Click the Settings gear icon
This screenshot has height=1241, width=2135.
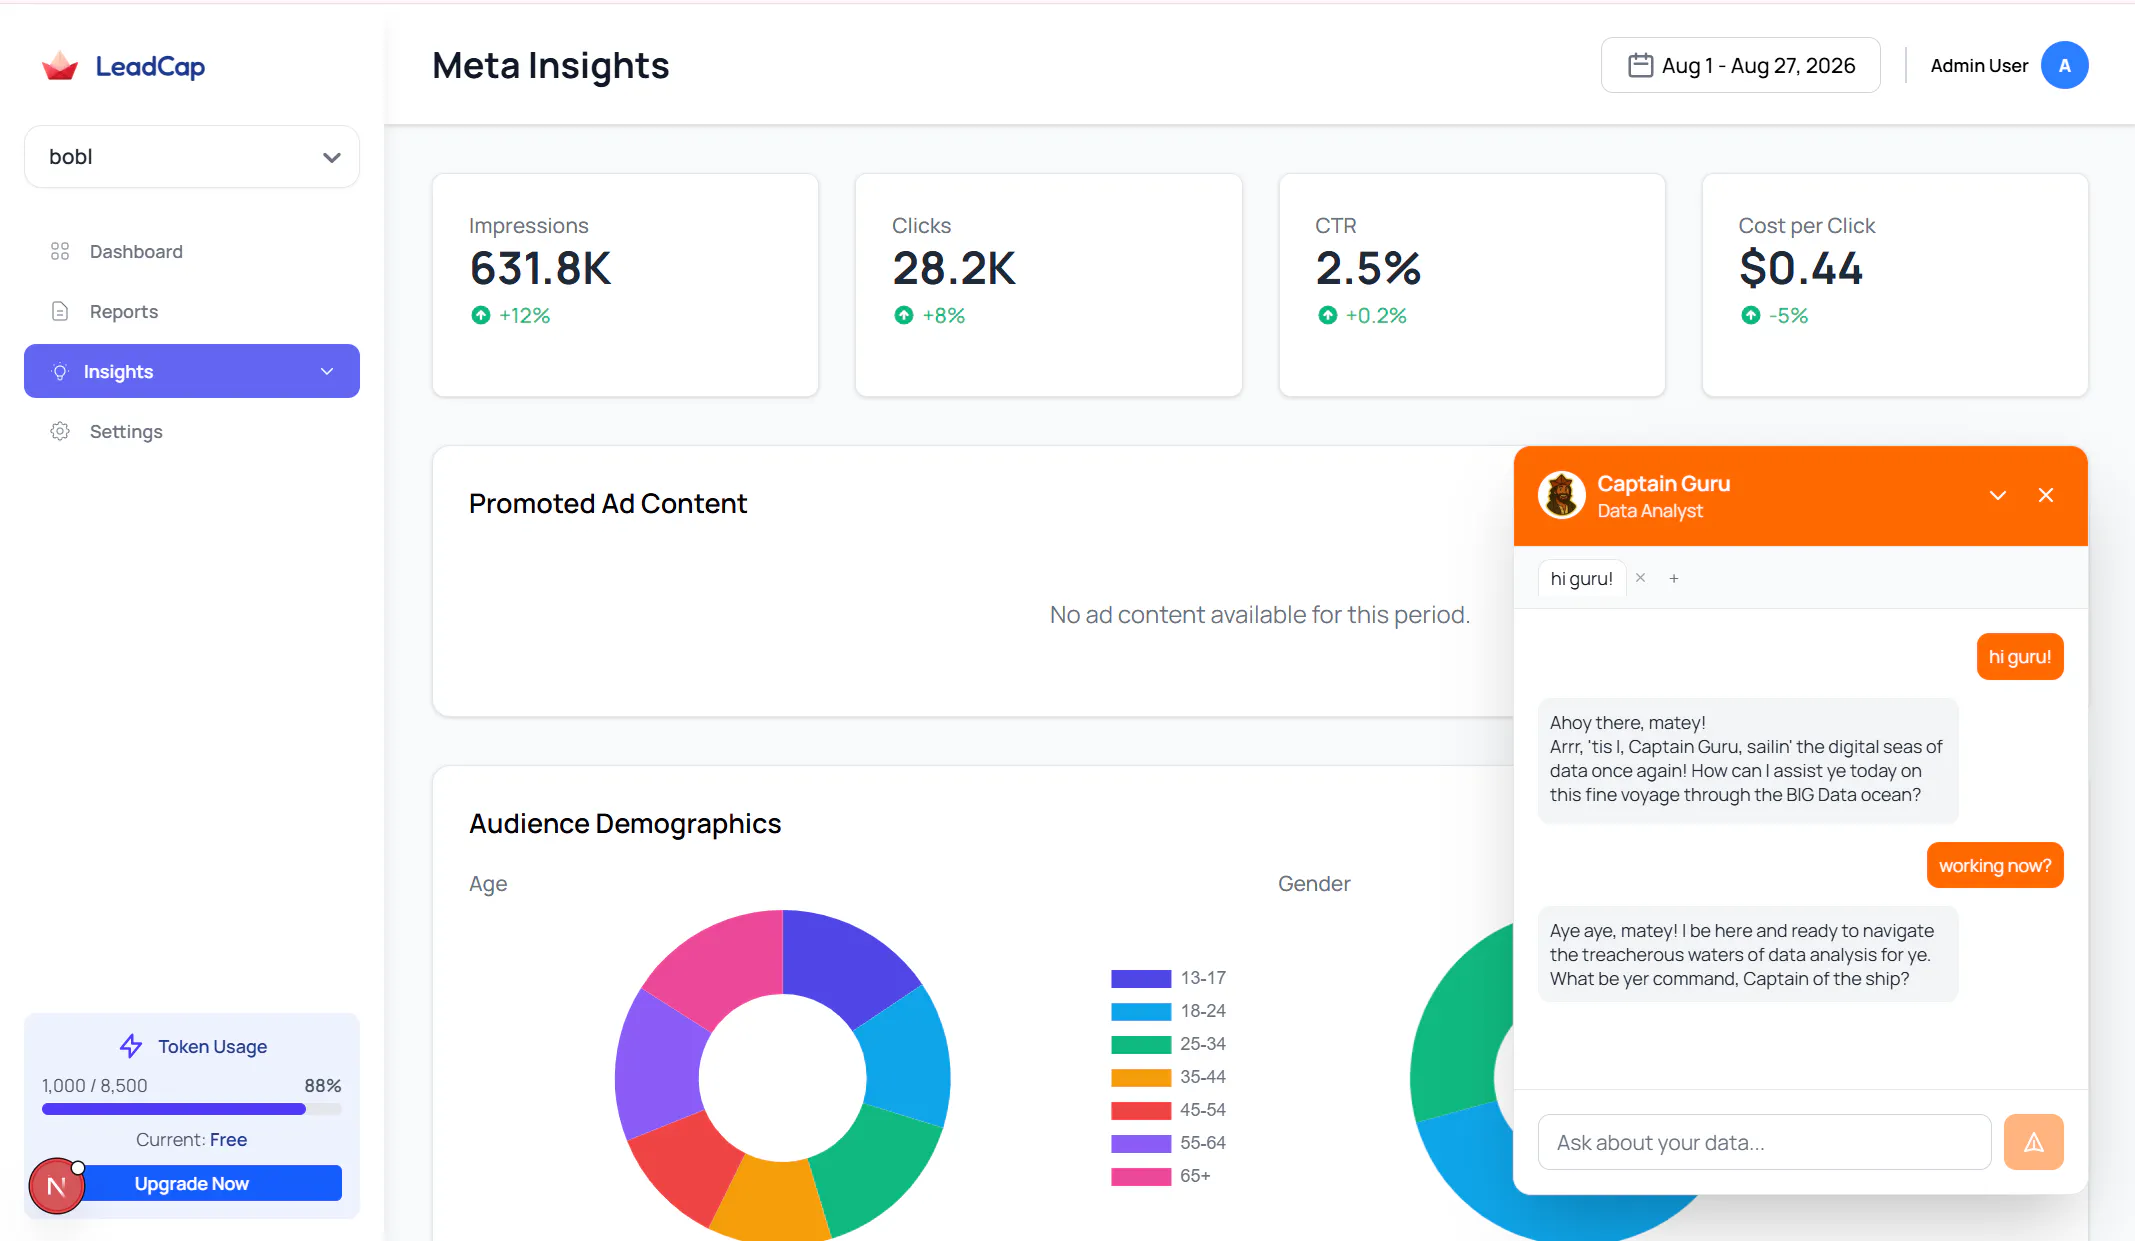[60, 431]
